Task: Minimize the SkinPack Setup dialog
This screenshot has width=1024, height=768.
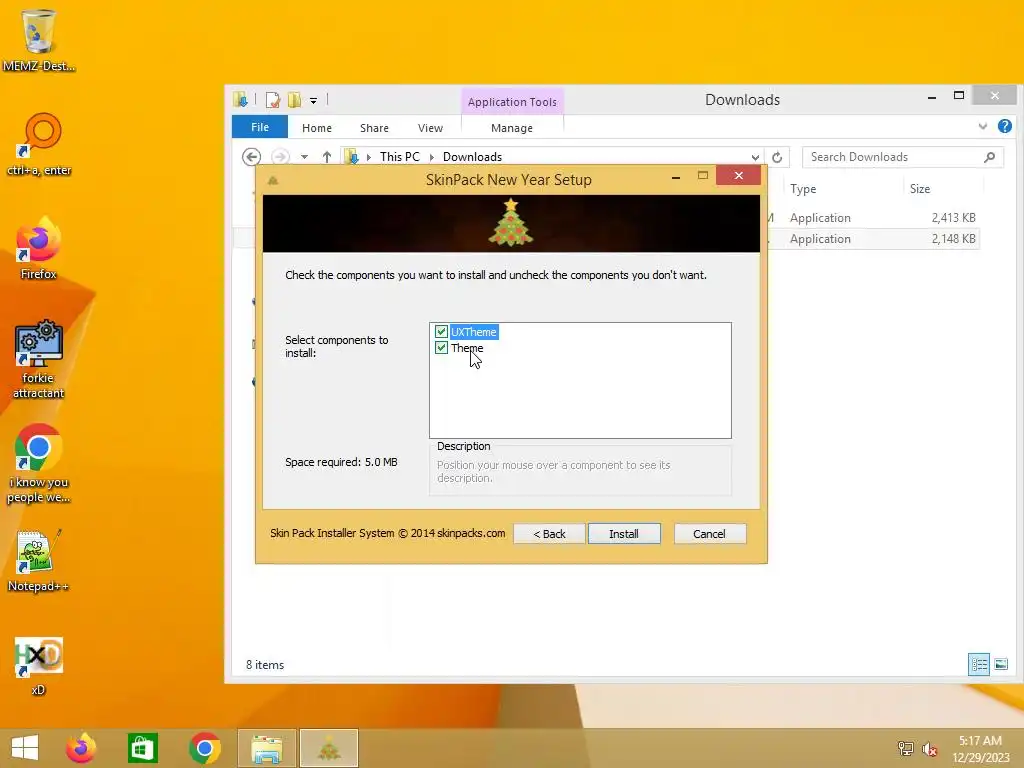Action: tap(676, 176)
